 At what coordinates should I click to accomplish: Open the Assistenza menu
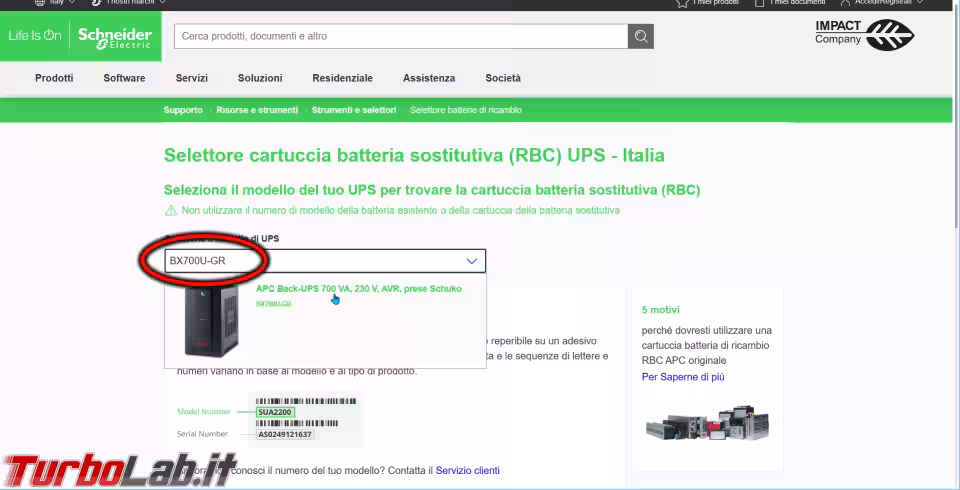tap(428, 78)
